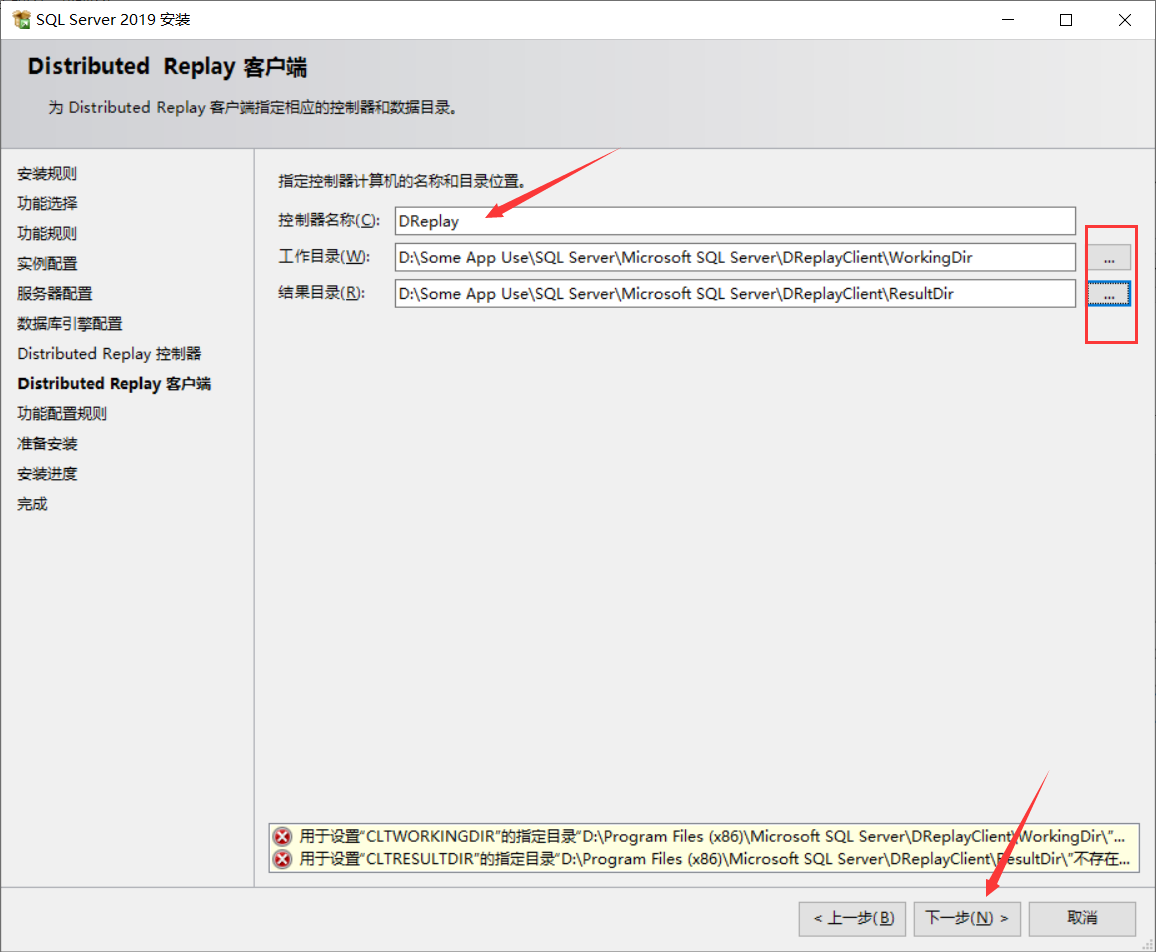The image size is (1156, 952).
Task: Click the 控制器名称(C) label
Action: pos(329,220)
